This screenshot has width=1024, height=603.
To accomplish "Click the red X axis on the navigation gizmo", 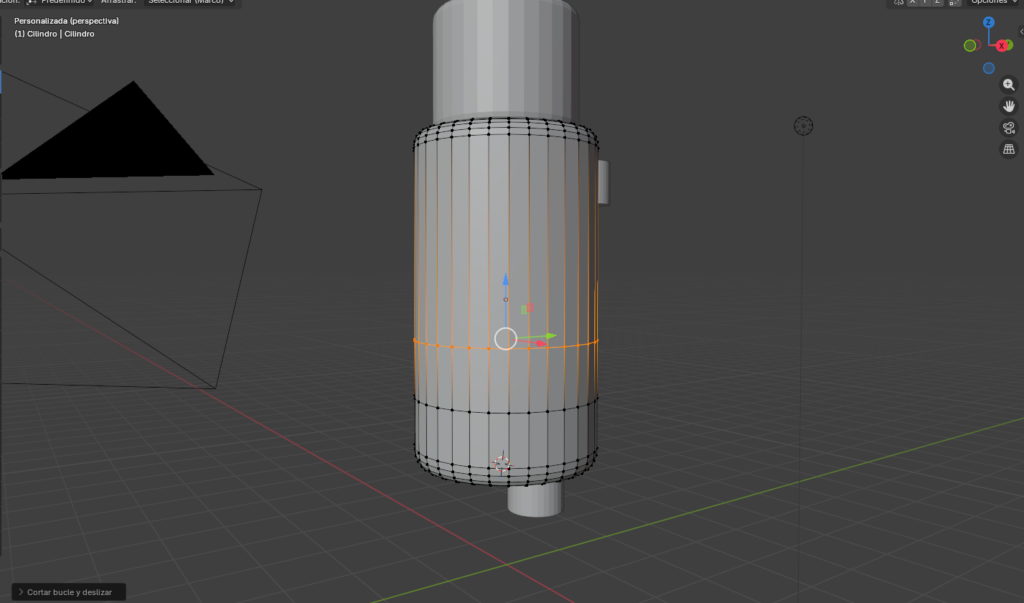I will pos(1002,44).
